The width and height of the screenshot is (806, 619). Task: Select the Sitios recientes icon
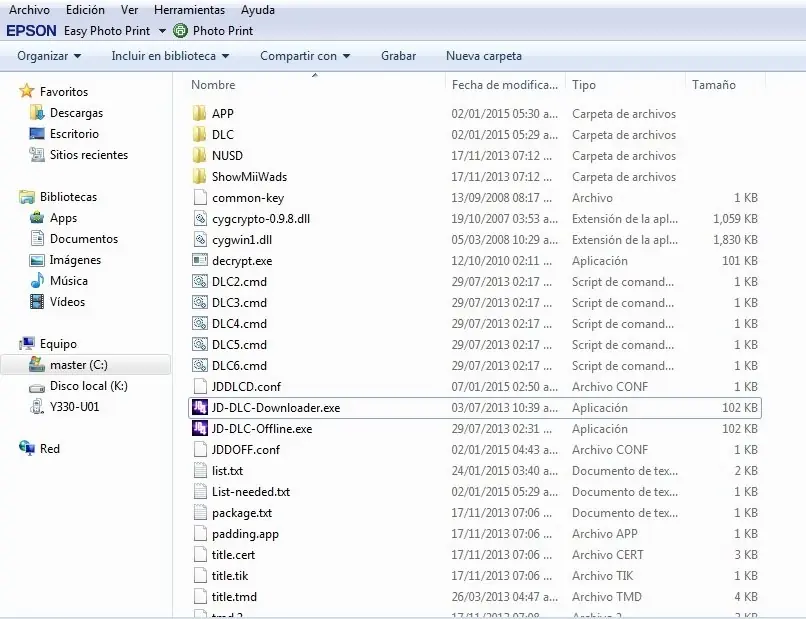tap(37, 155)
